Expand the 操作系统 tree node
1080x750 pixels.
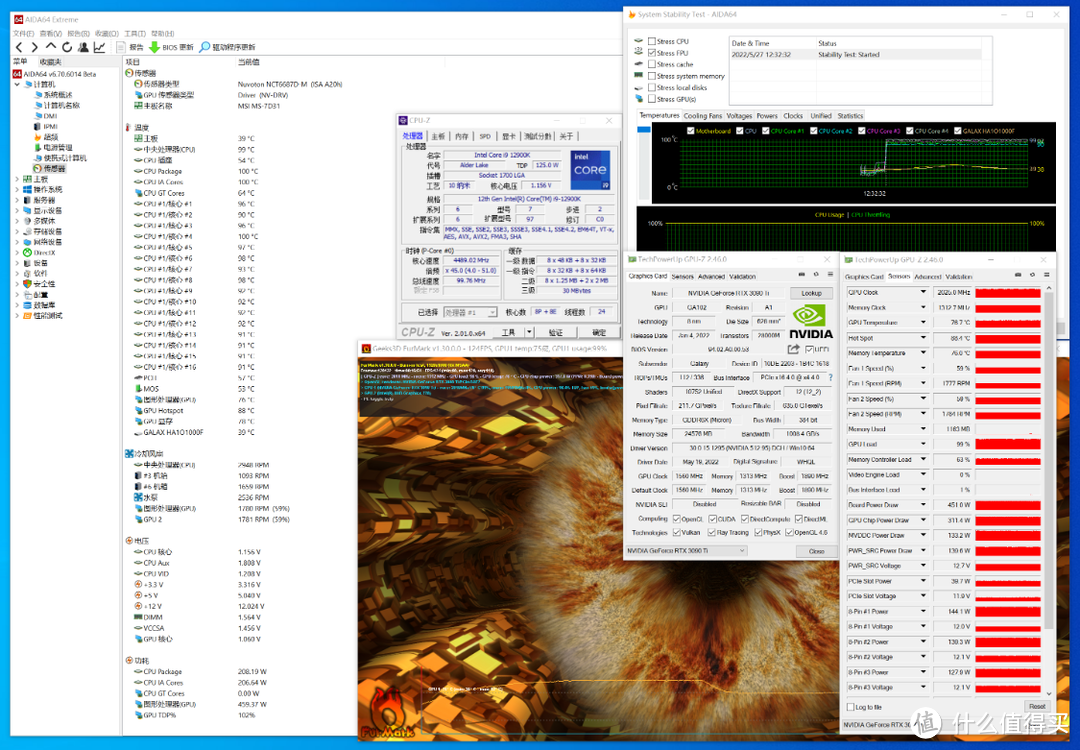(17, 189)
